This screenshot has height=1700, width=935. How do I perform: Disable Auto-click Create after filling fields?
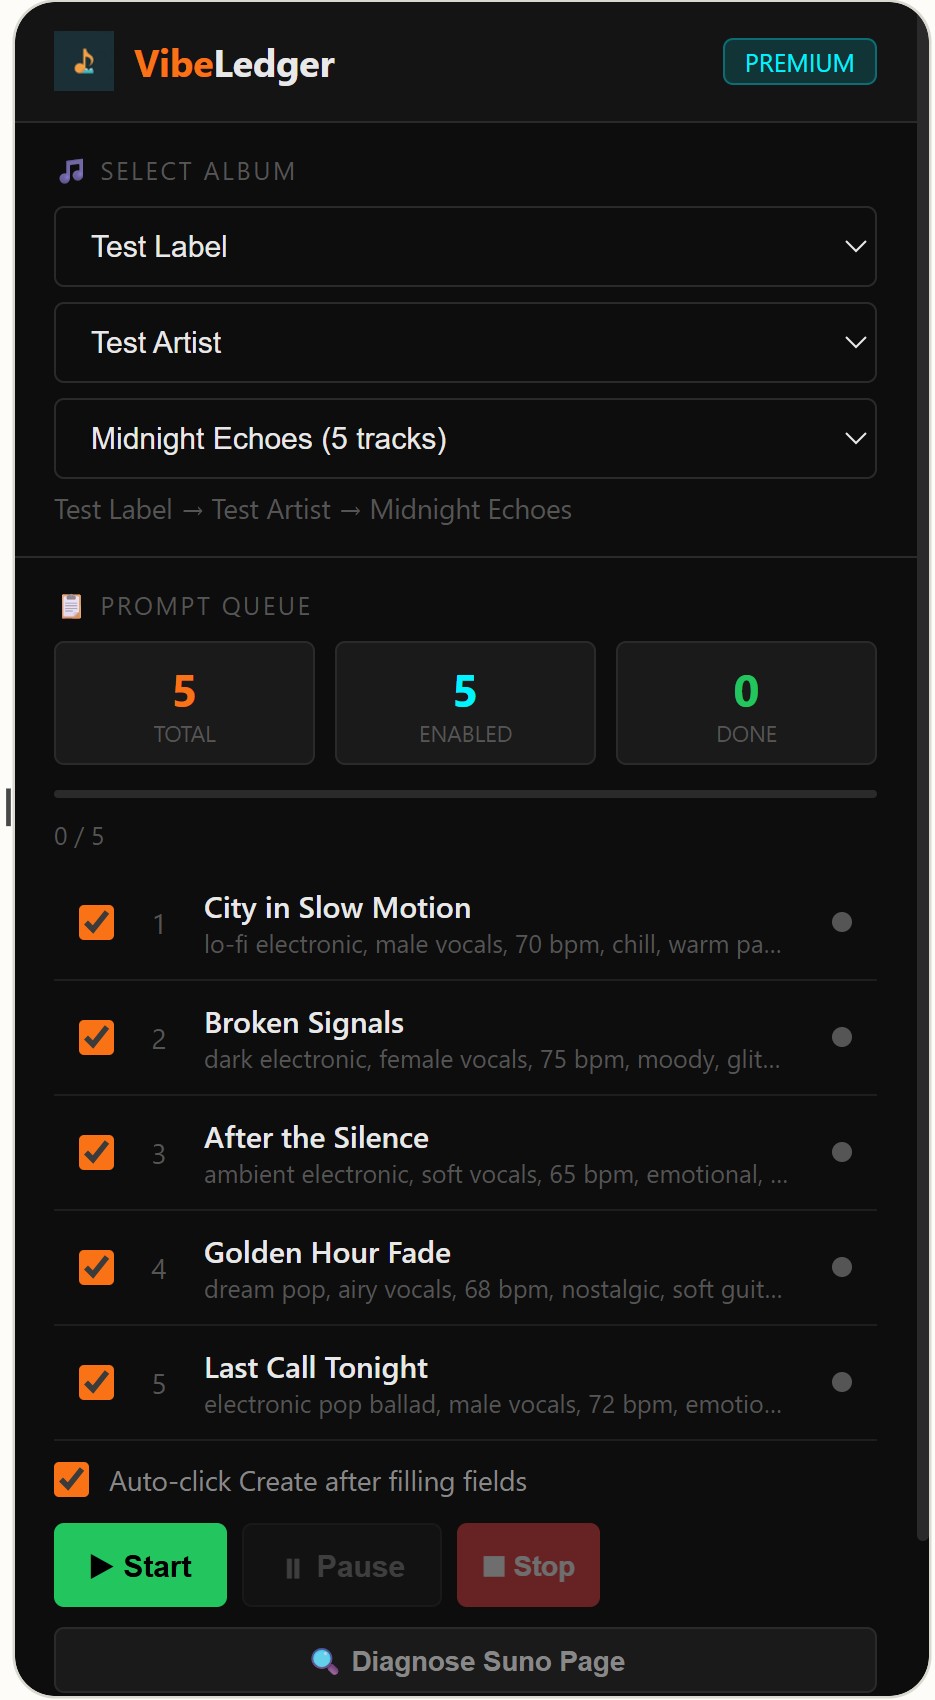[71, 1480]
